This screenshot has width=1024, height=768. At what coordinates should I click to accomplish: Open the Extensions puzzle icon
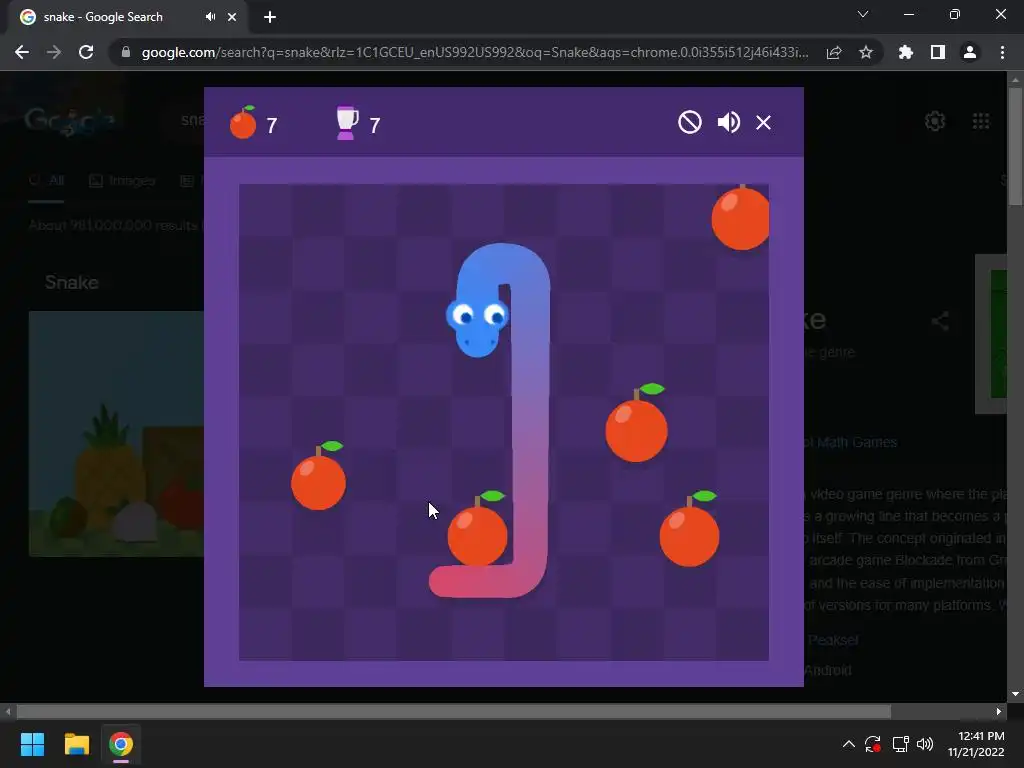pyautogui.click(x=906, y=52)
